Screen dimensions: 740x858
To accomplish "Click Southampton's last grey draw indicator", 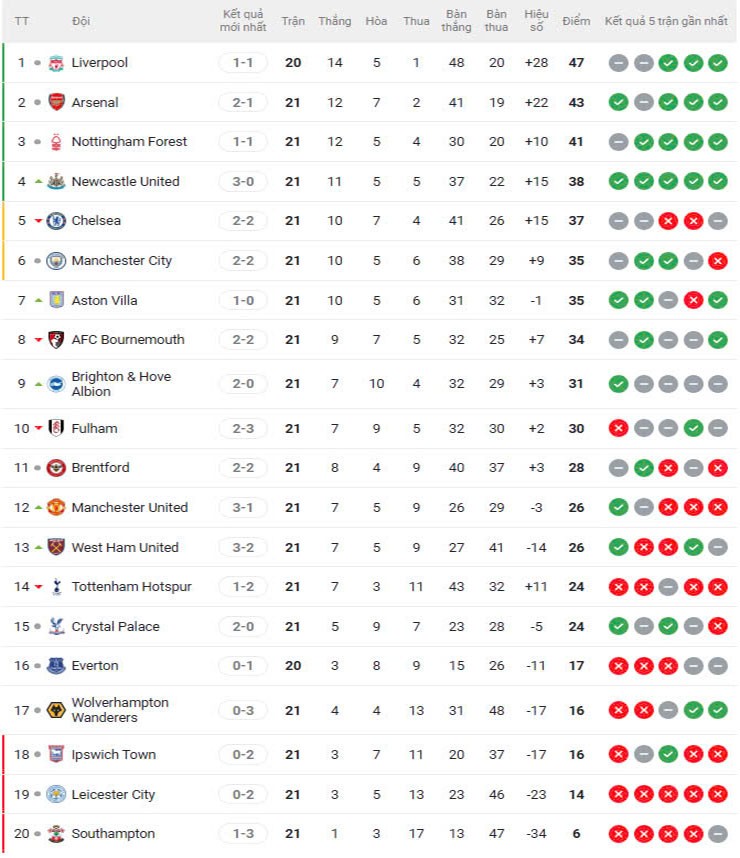I will pyautogui.click(x=717, y=834).
